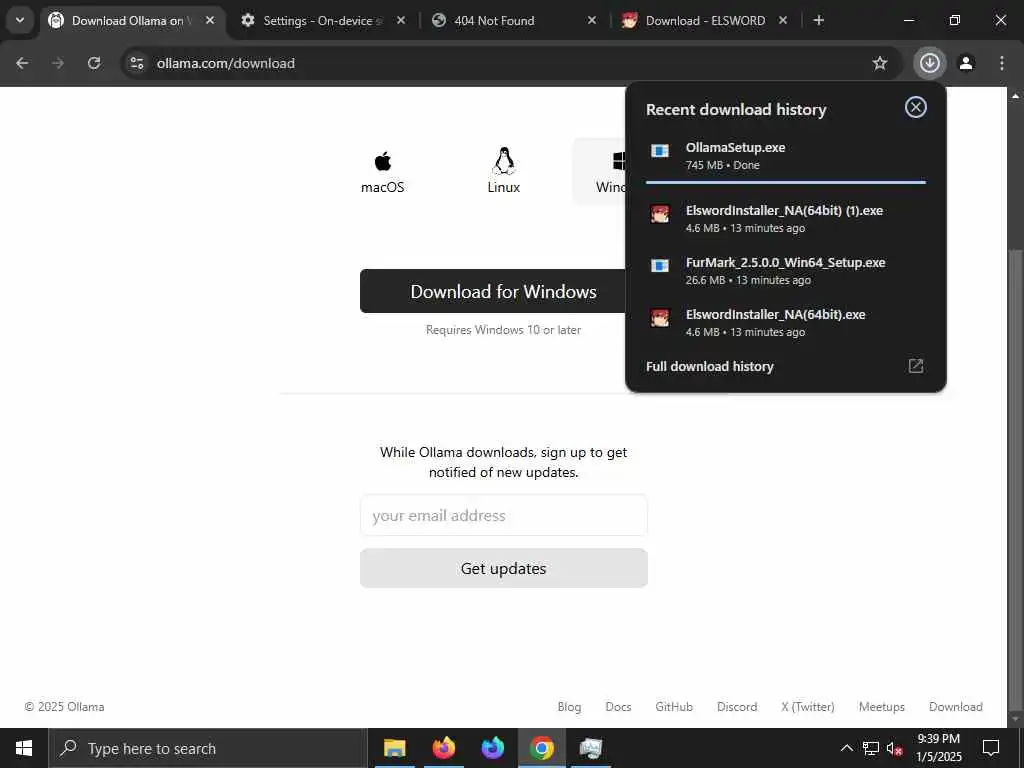
Task: Close the Download Ollama tab
Action: (x=210, y=20)
